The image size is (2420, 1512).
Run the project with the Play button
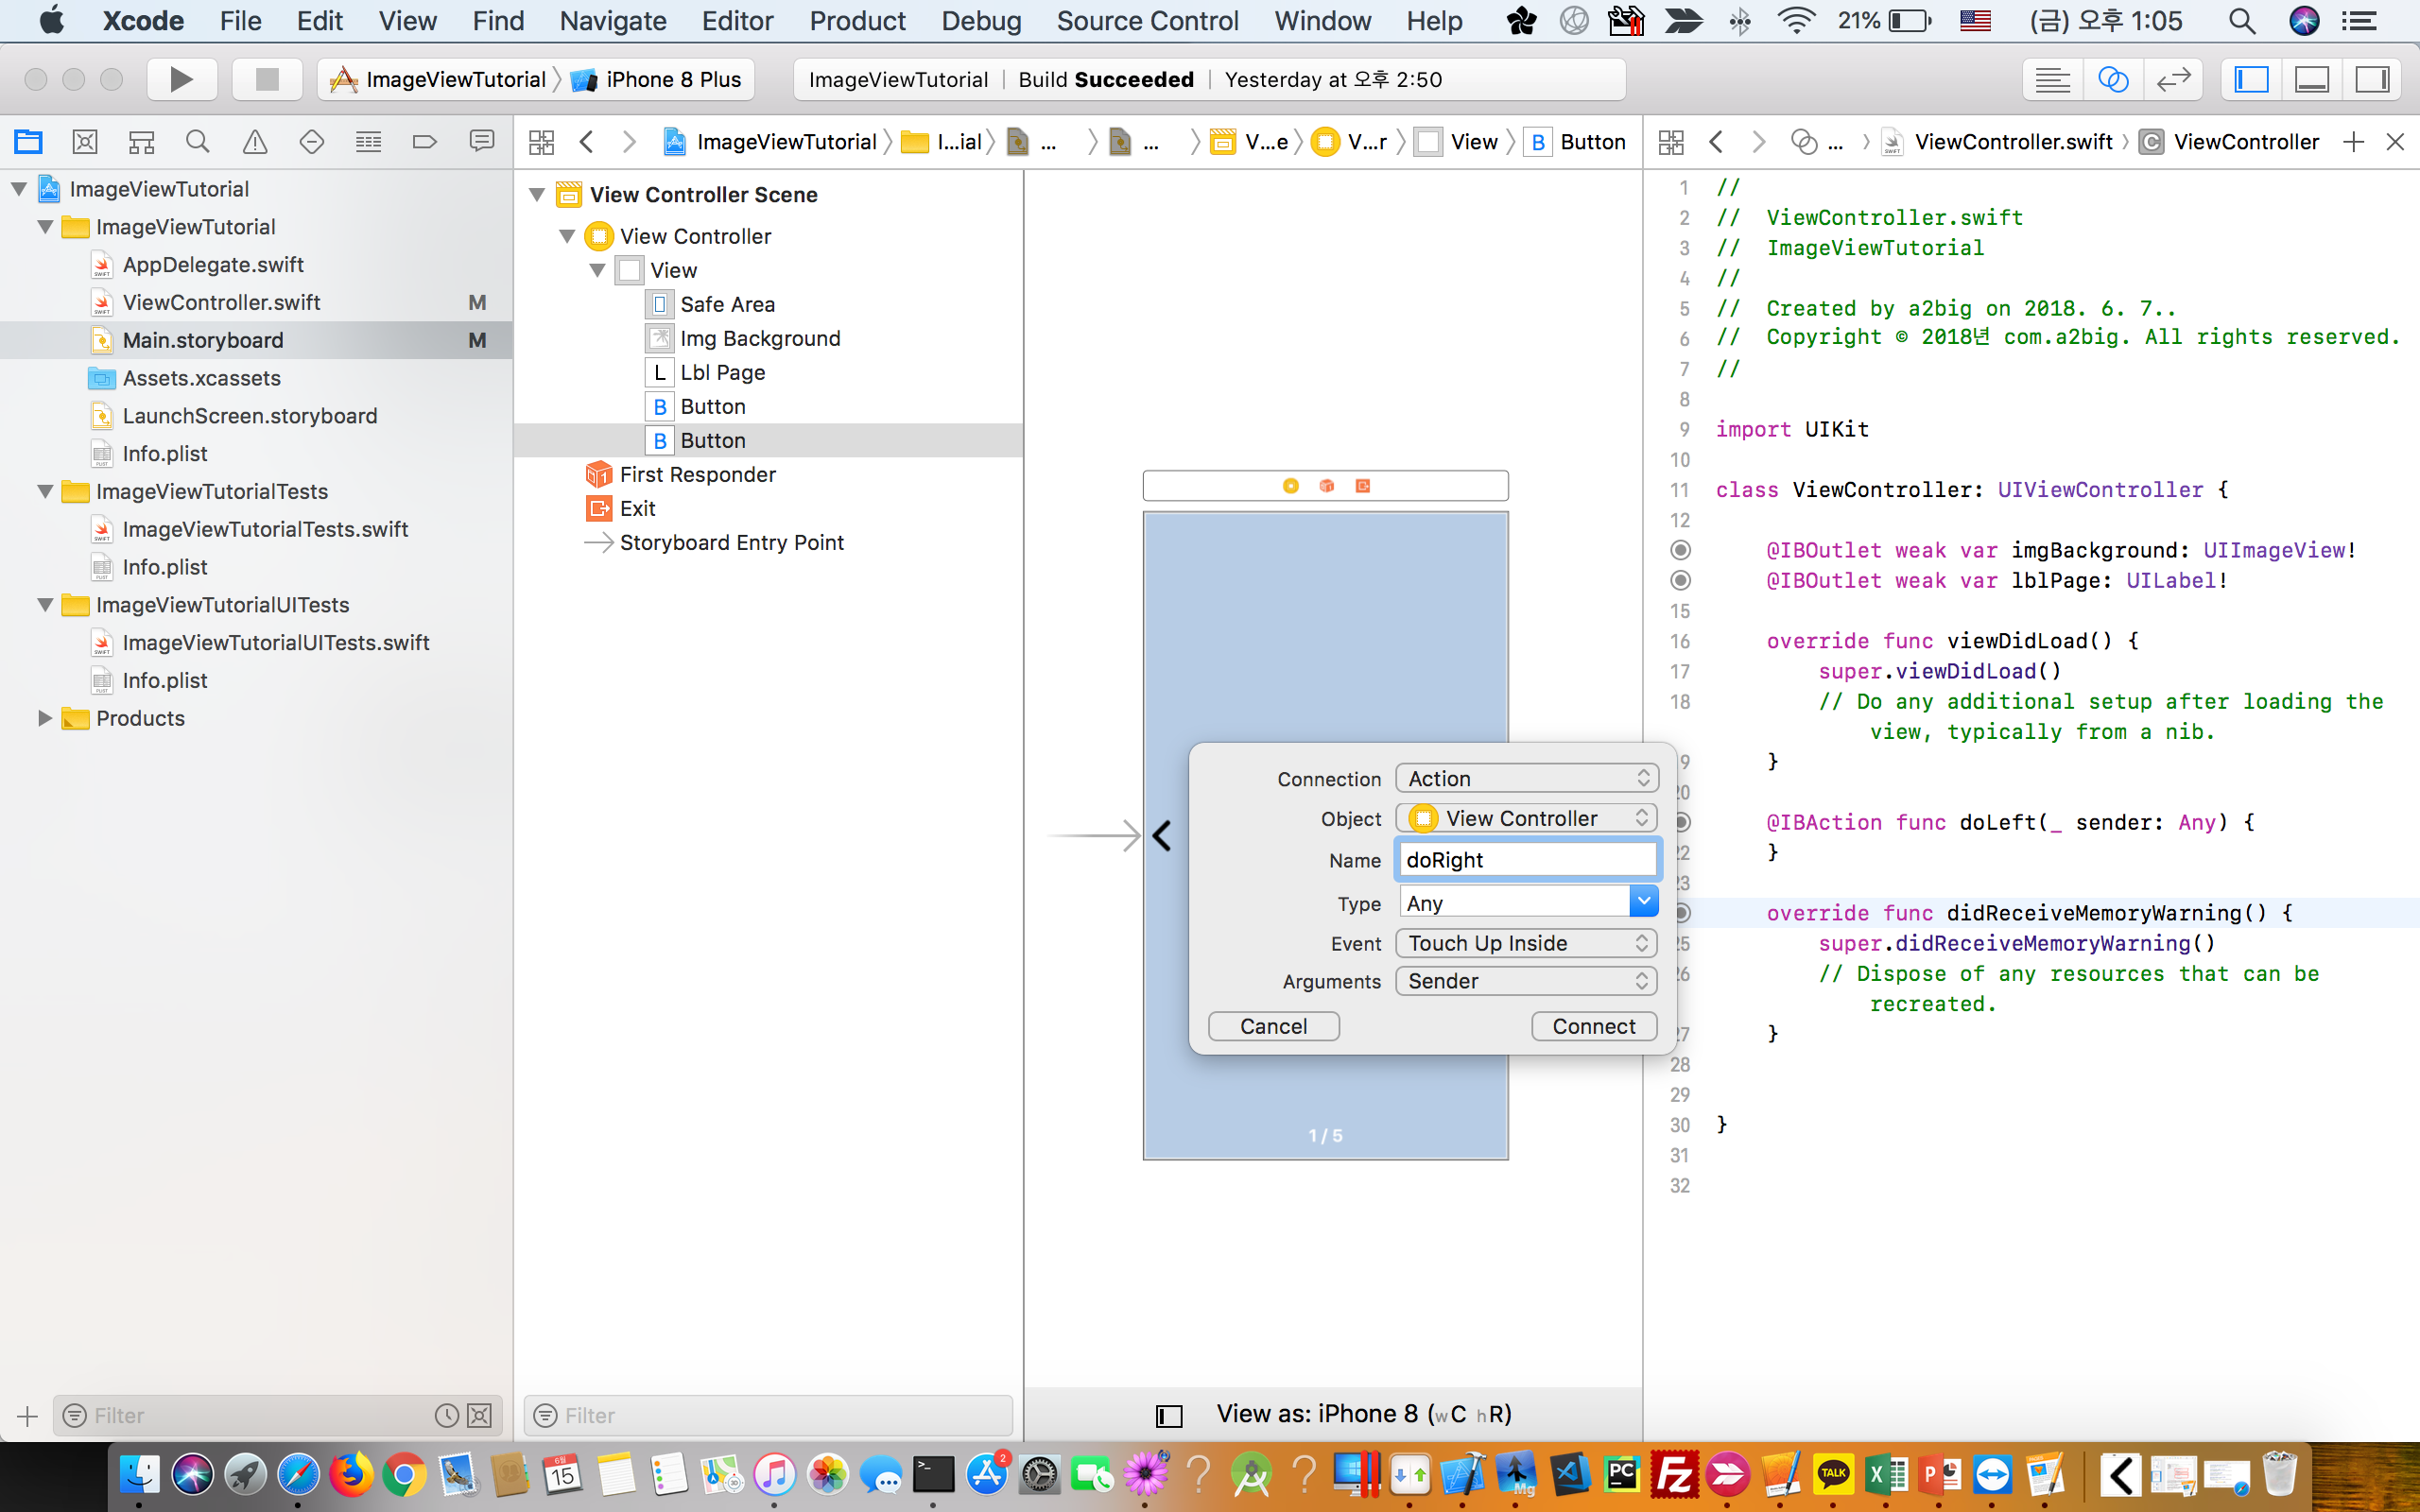(x=181, y=79)
